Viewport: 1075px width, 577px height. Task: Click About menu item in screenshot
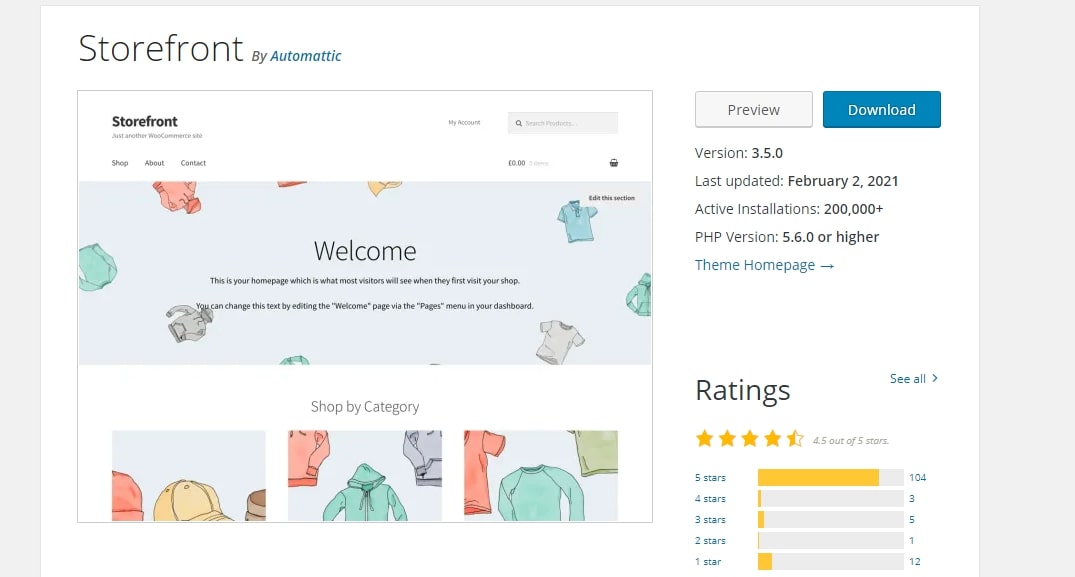tap(154, 163)
